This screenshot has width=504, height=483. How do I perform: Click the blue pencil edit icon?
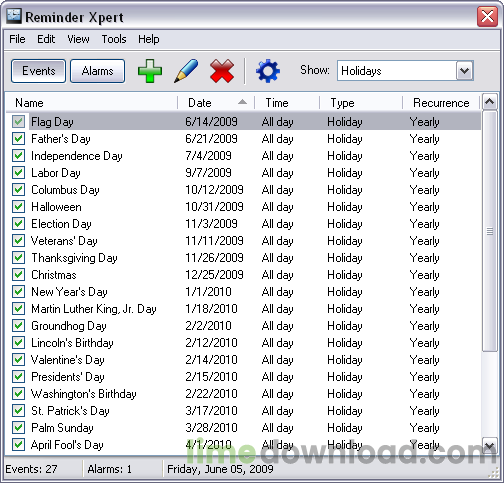tap(186, 71)
